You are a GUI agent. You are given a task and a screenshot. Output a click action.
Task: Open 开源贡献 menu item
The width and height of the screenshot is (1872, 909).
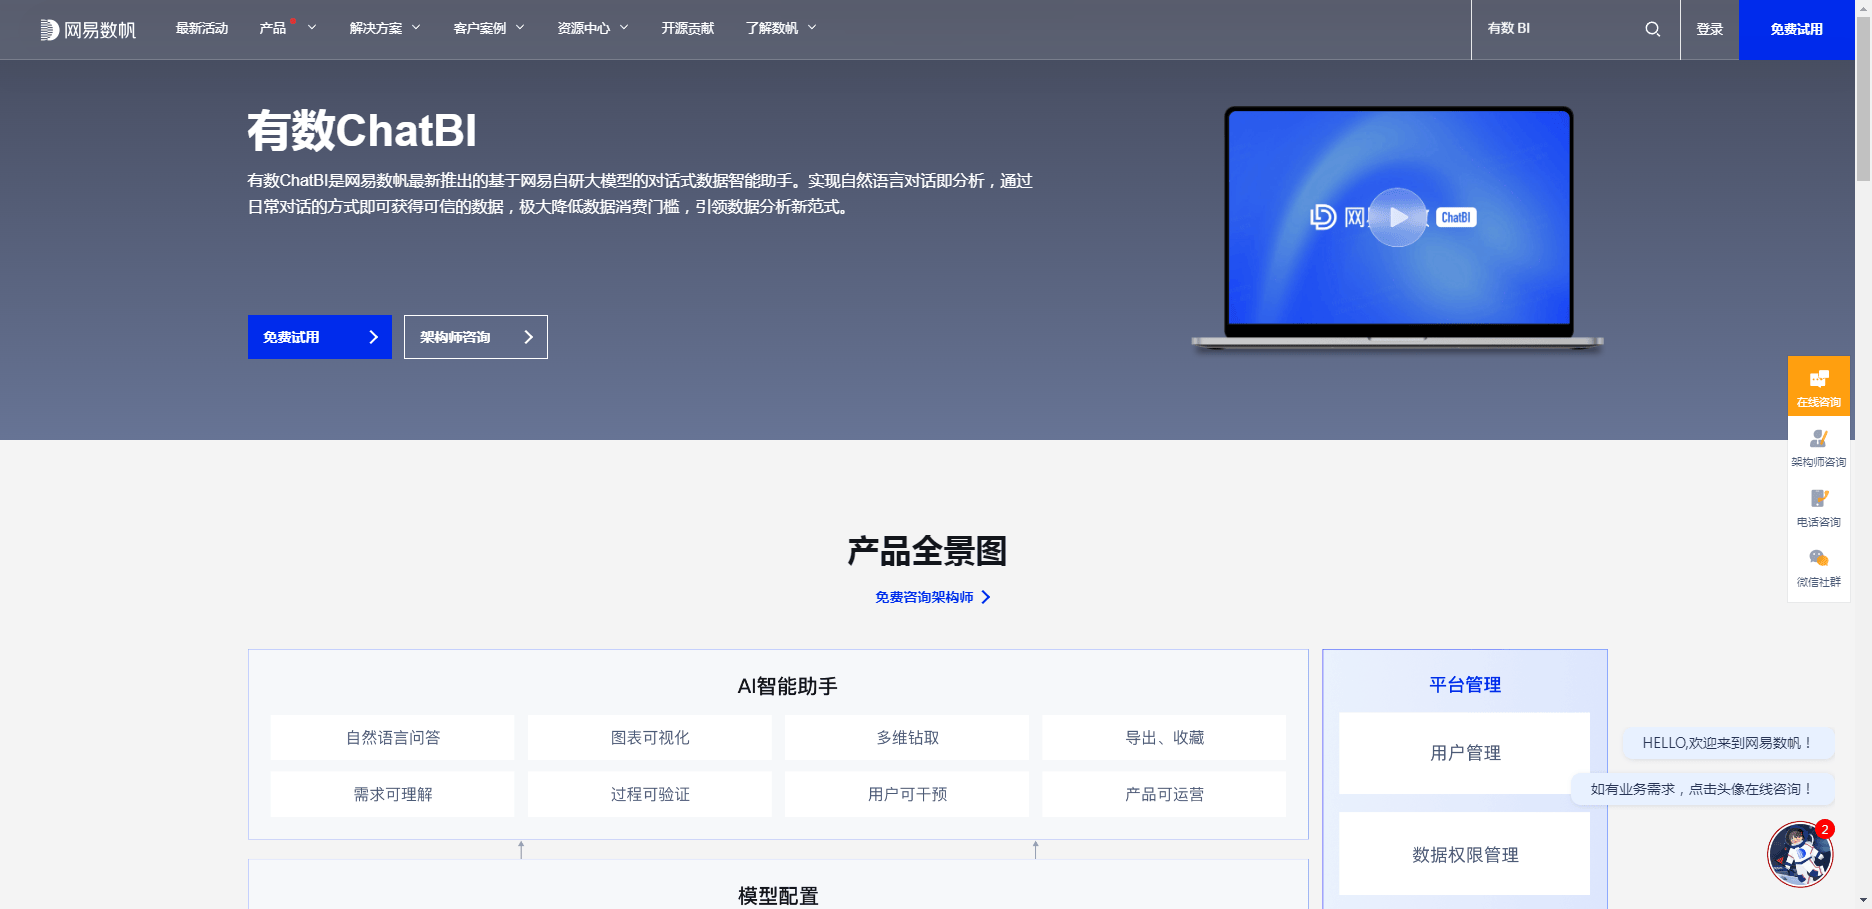tap(688, 28)
